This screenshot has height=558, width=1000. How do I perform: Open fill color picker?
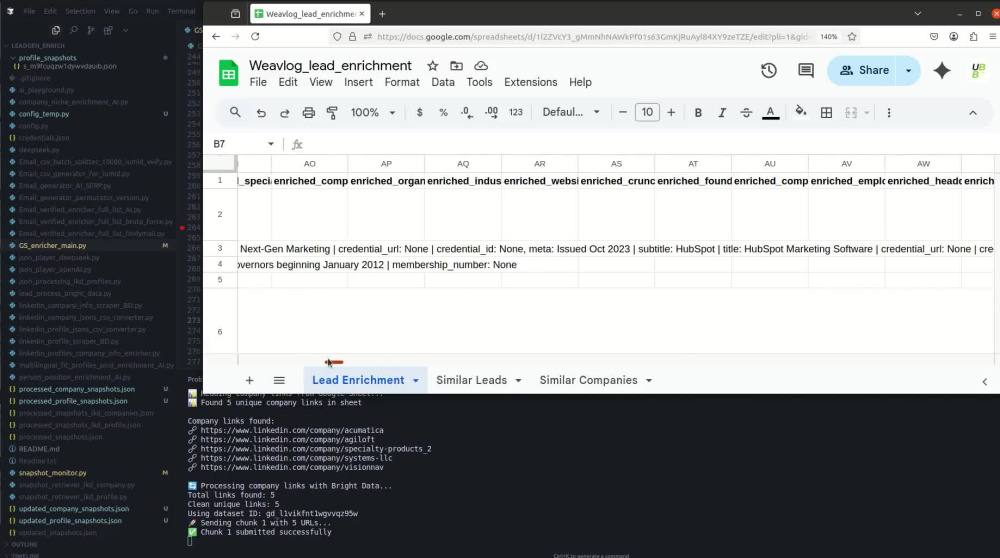(x=800, y=112)
